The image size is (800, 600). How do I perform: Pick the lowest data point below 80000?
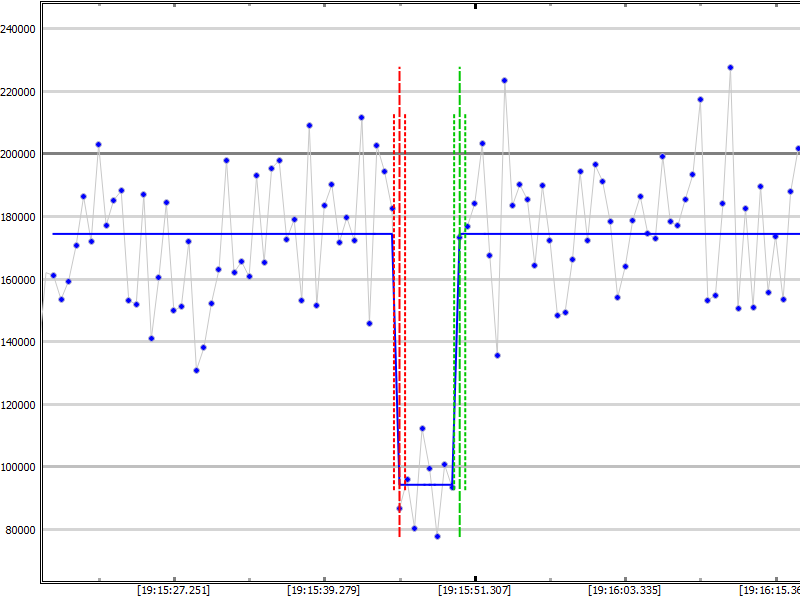(x=437, y=536)
